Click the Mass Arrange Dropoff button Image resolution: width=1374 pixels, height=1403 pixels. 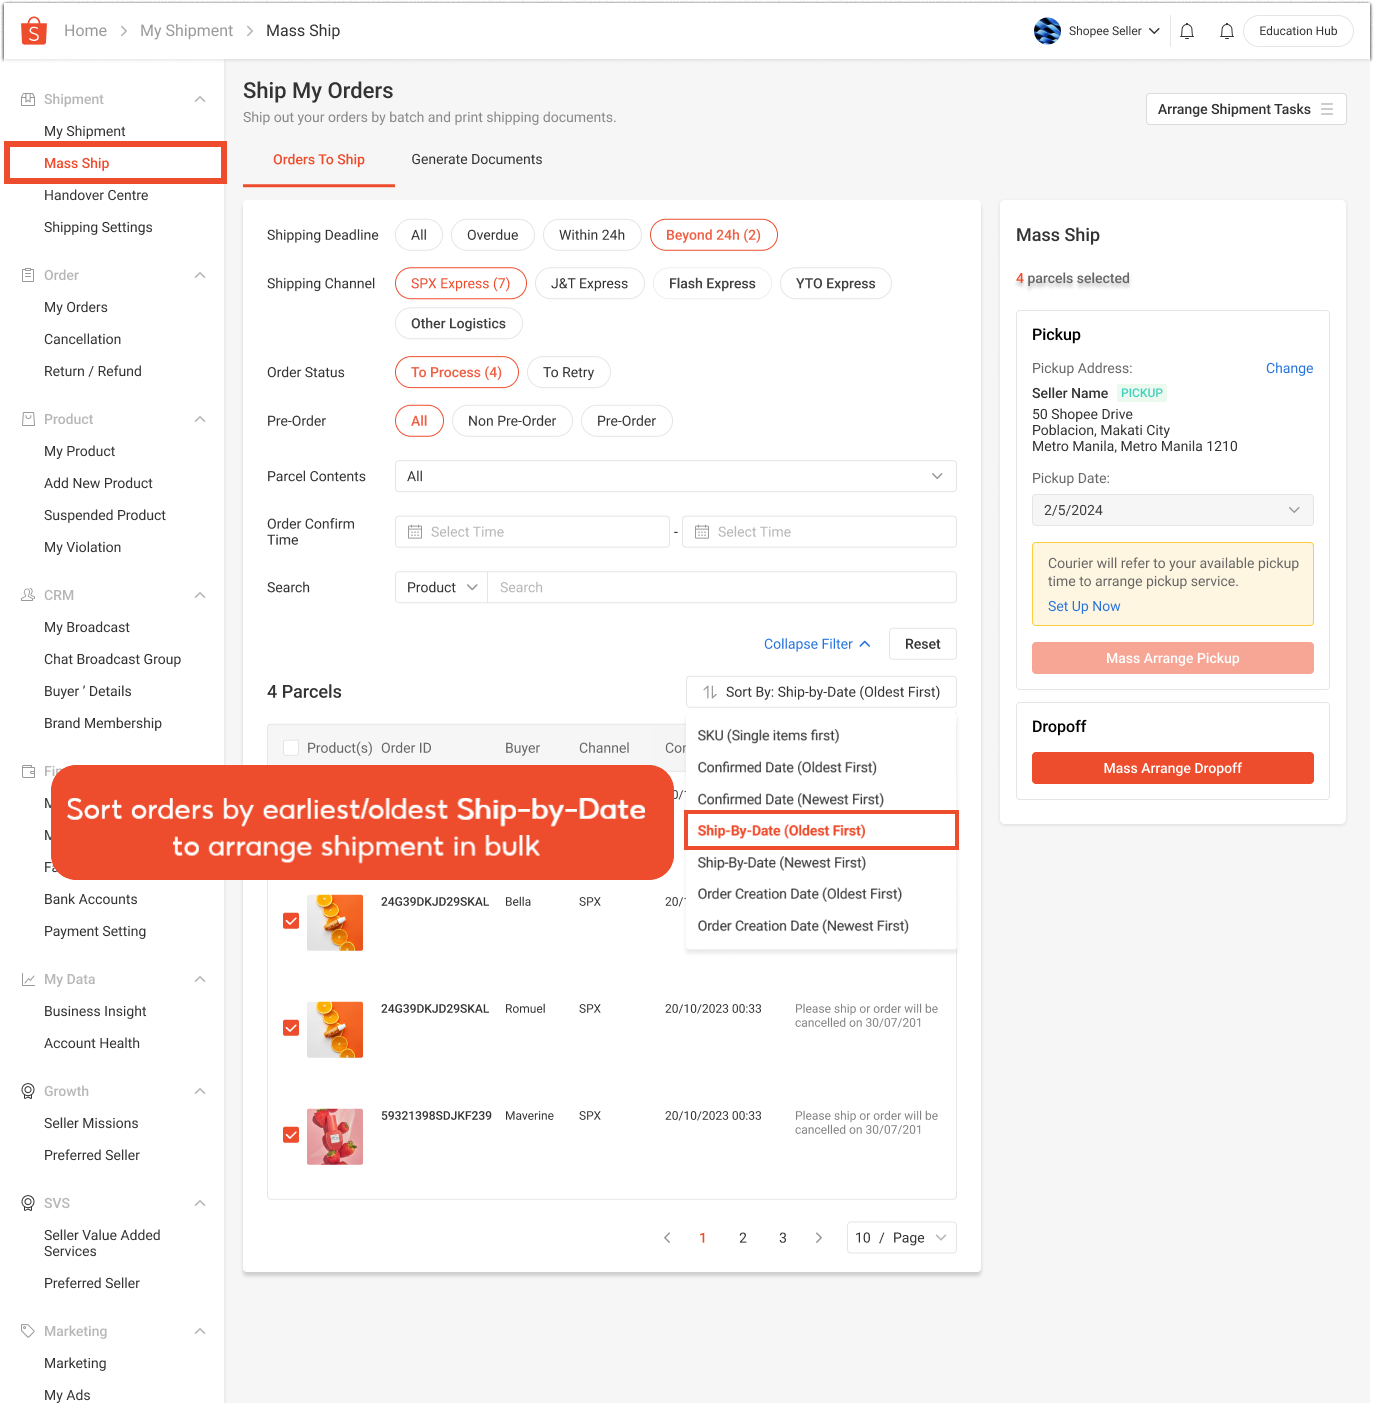click(x=1172, y=768)
